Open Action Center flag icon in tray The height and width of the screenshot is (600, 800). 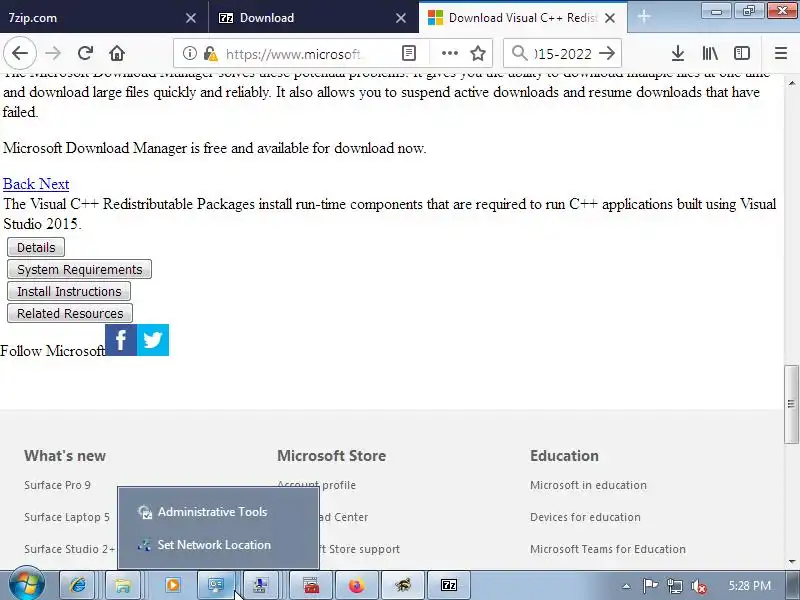[x=650, y=586]
